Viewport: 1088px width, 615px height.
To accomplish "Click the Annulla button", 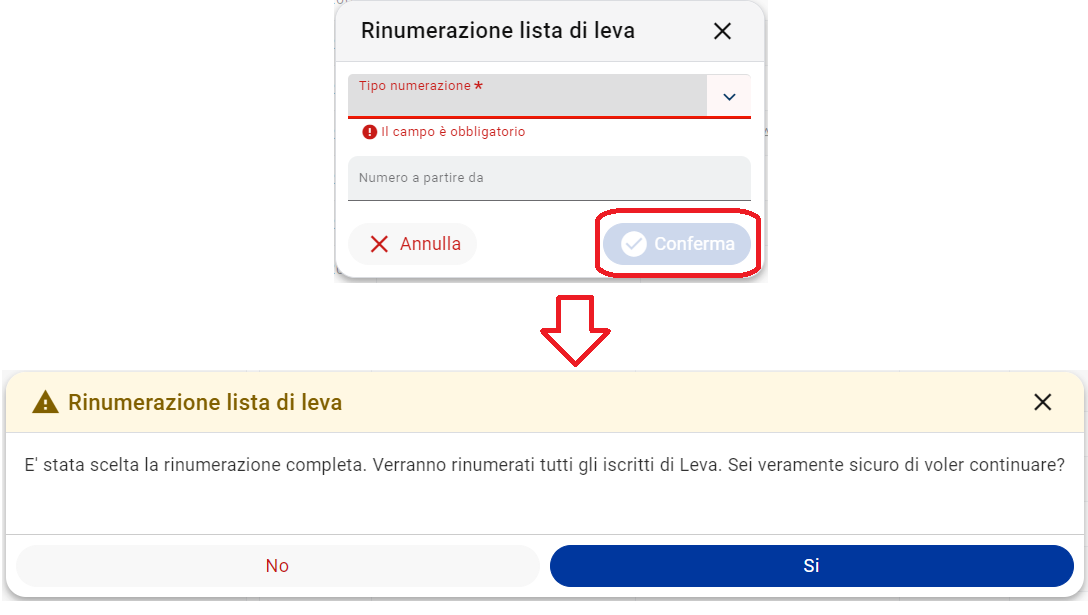I will 413,244.
